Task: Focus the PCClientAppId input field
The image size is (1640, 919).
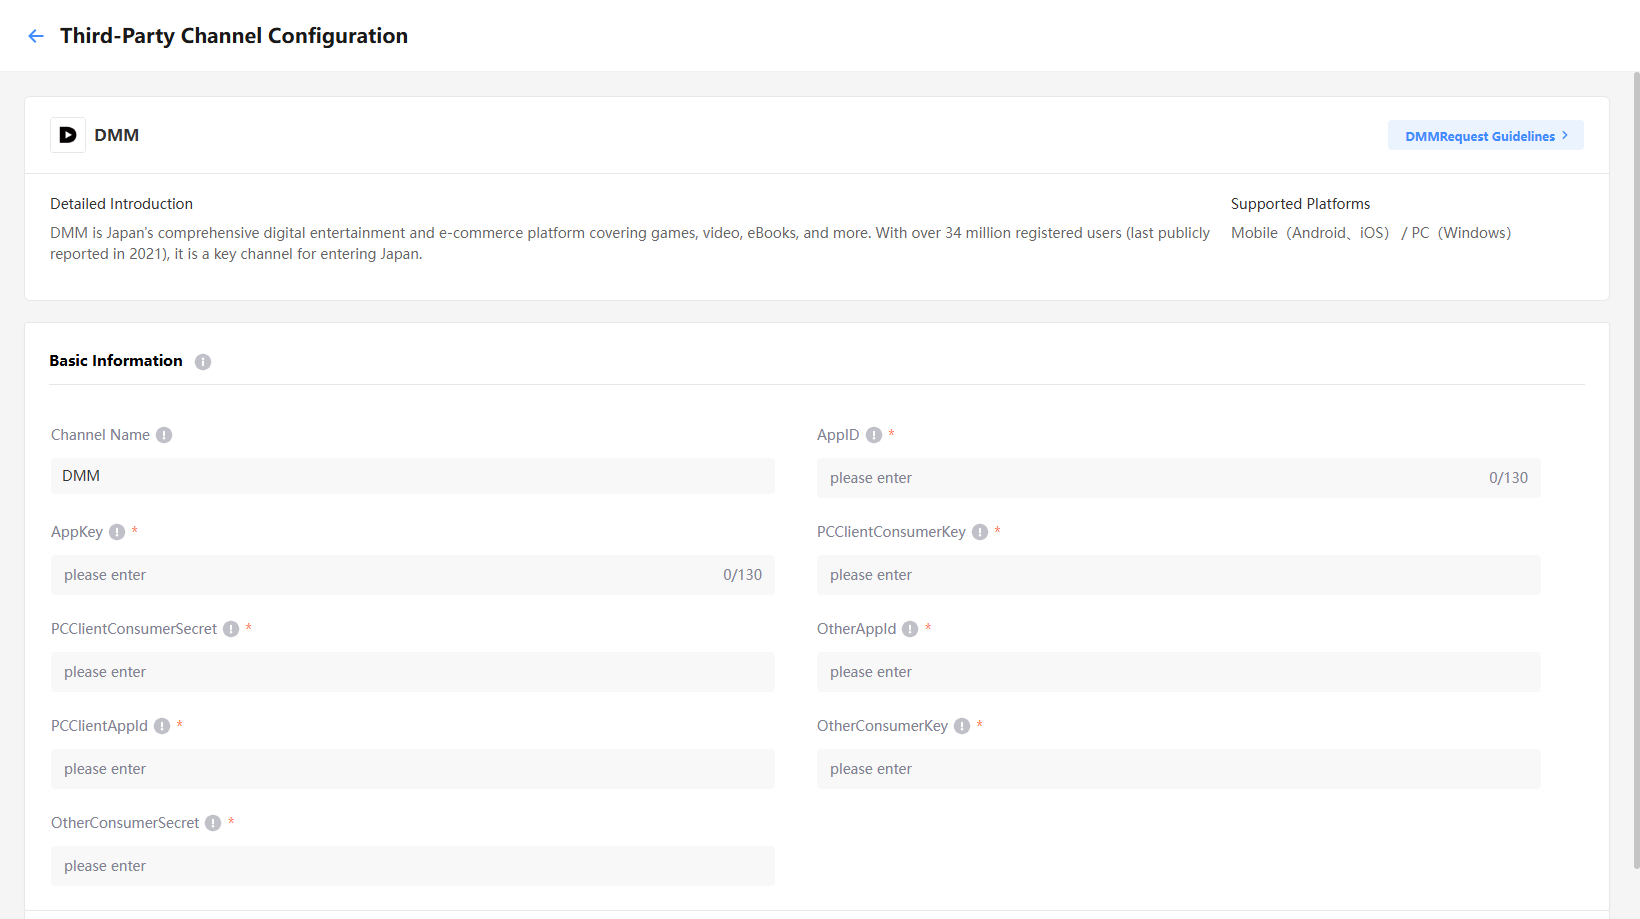Action: click(413, 769)
